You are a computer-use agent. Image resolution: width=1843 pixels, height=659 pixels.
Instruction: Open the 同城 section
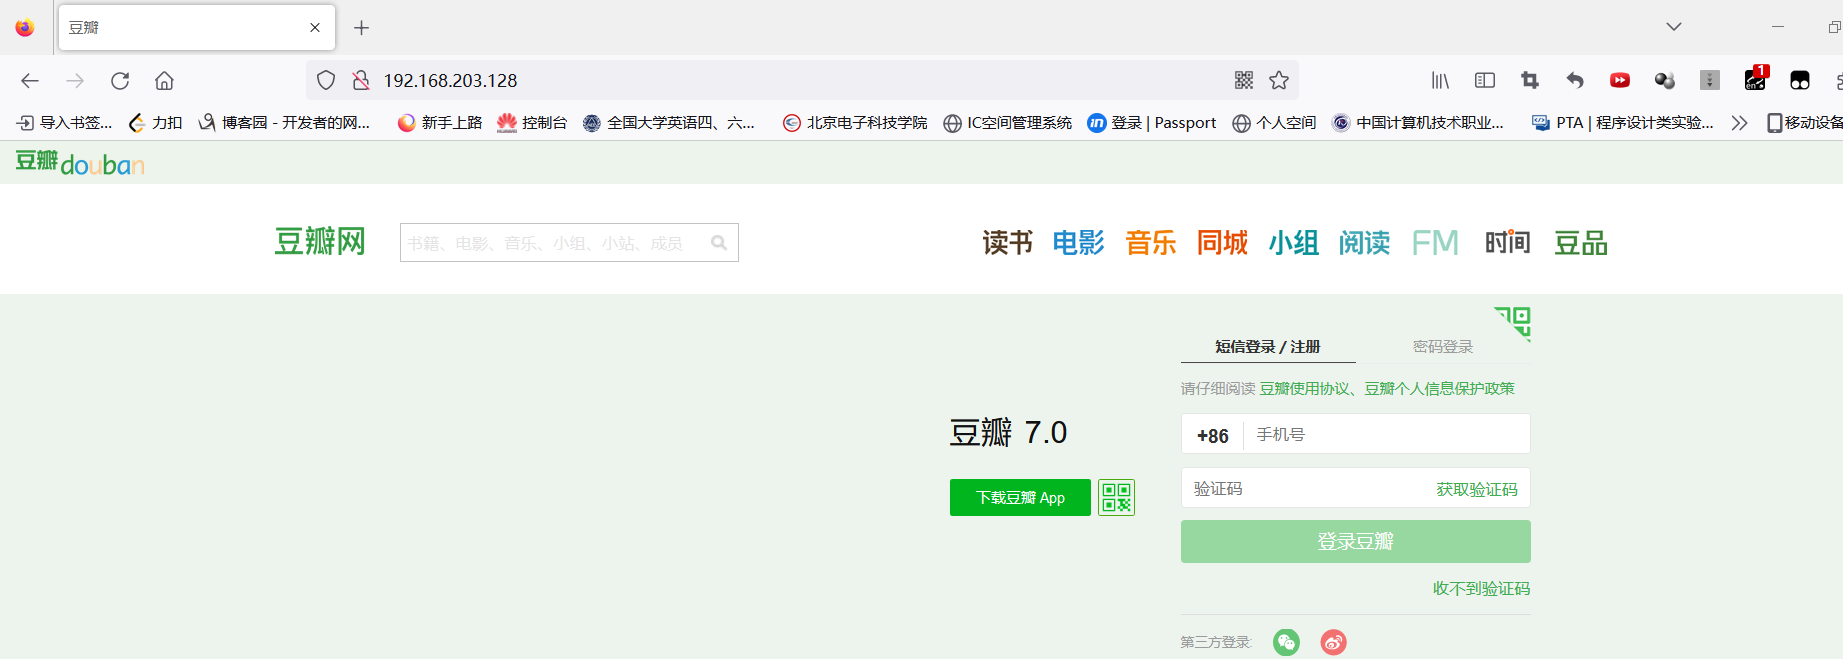(x=1222, y=242)
